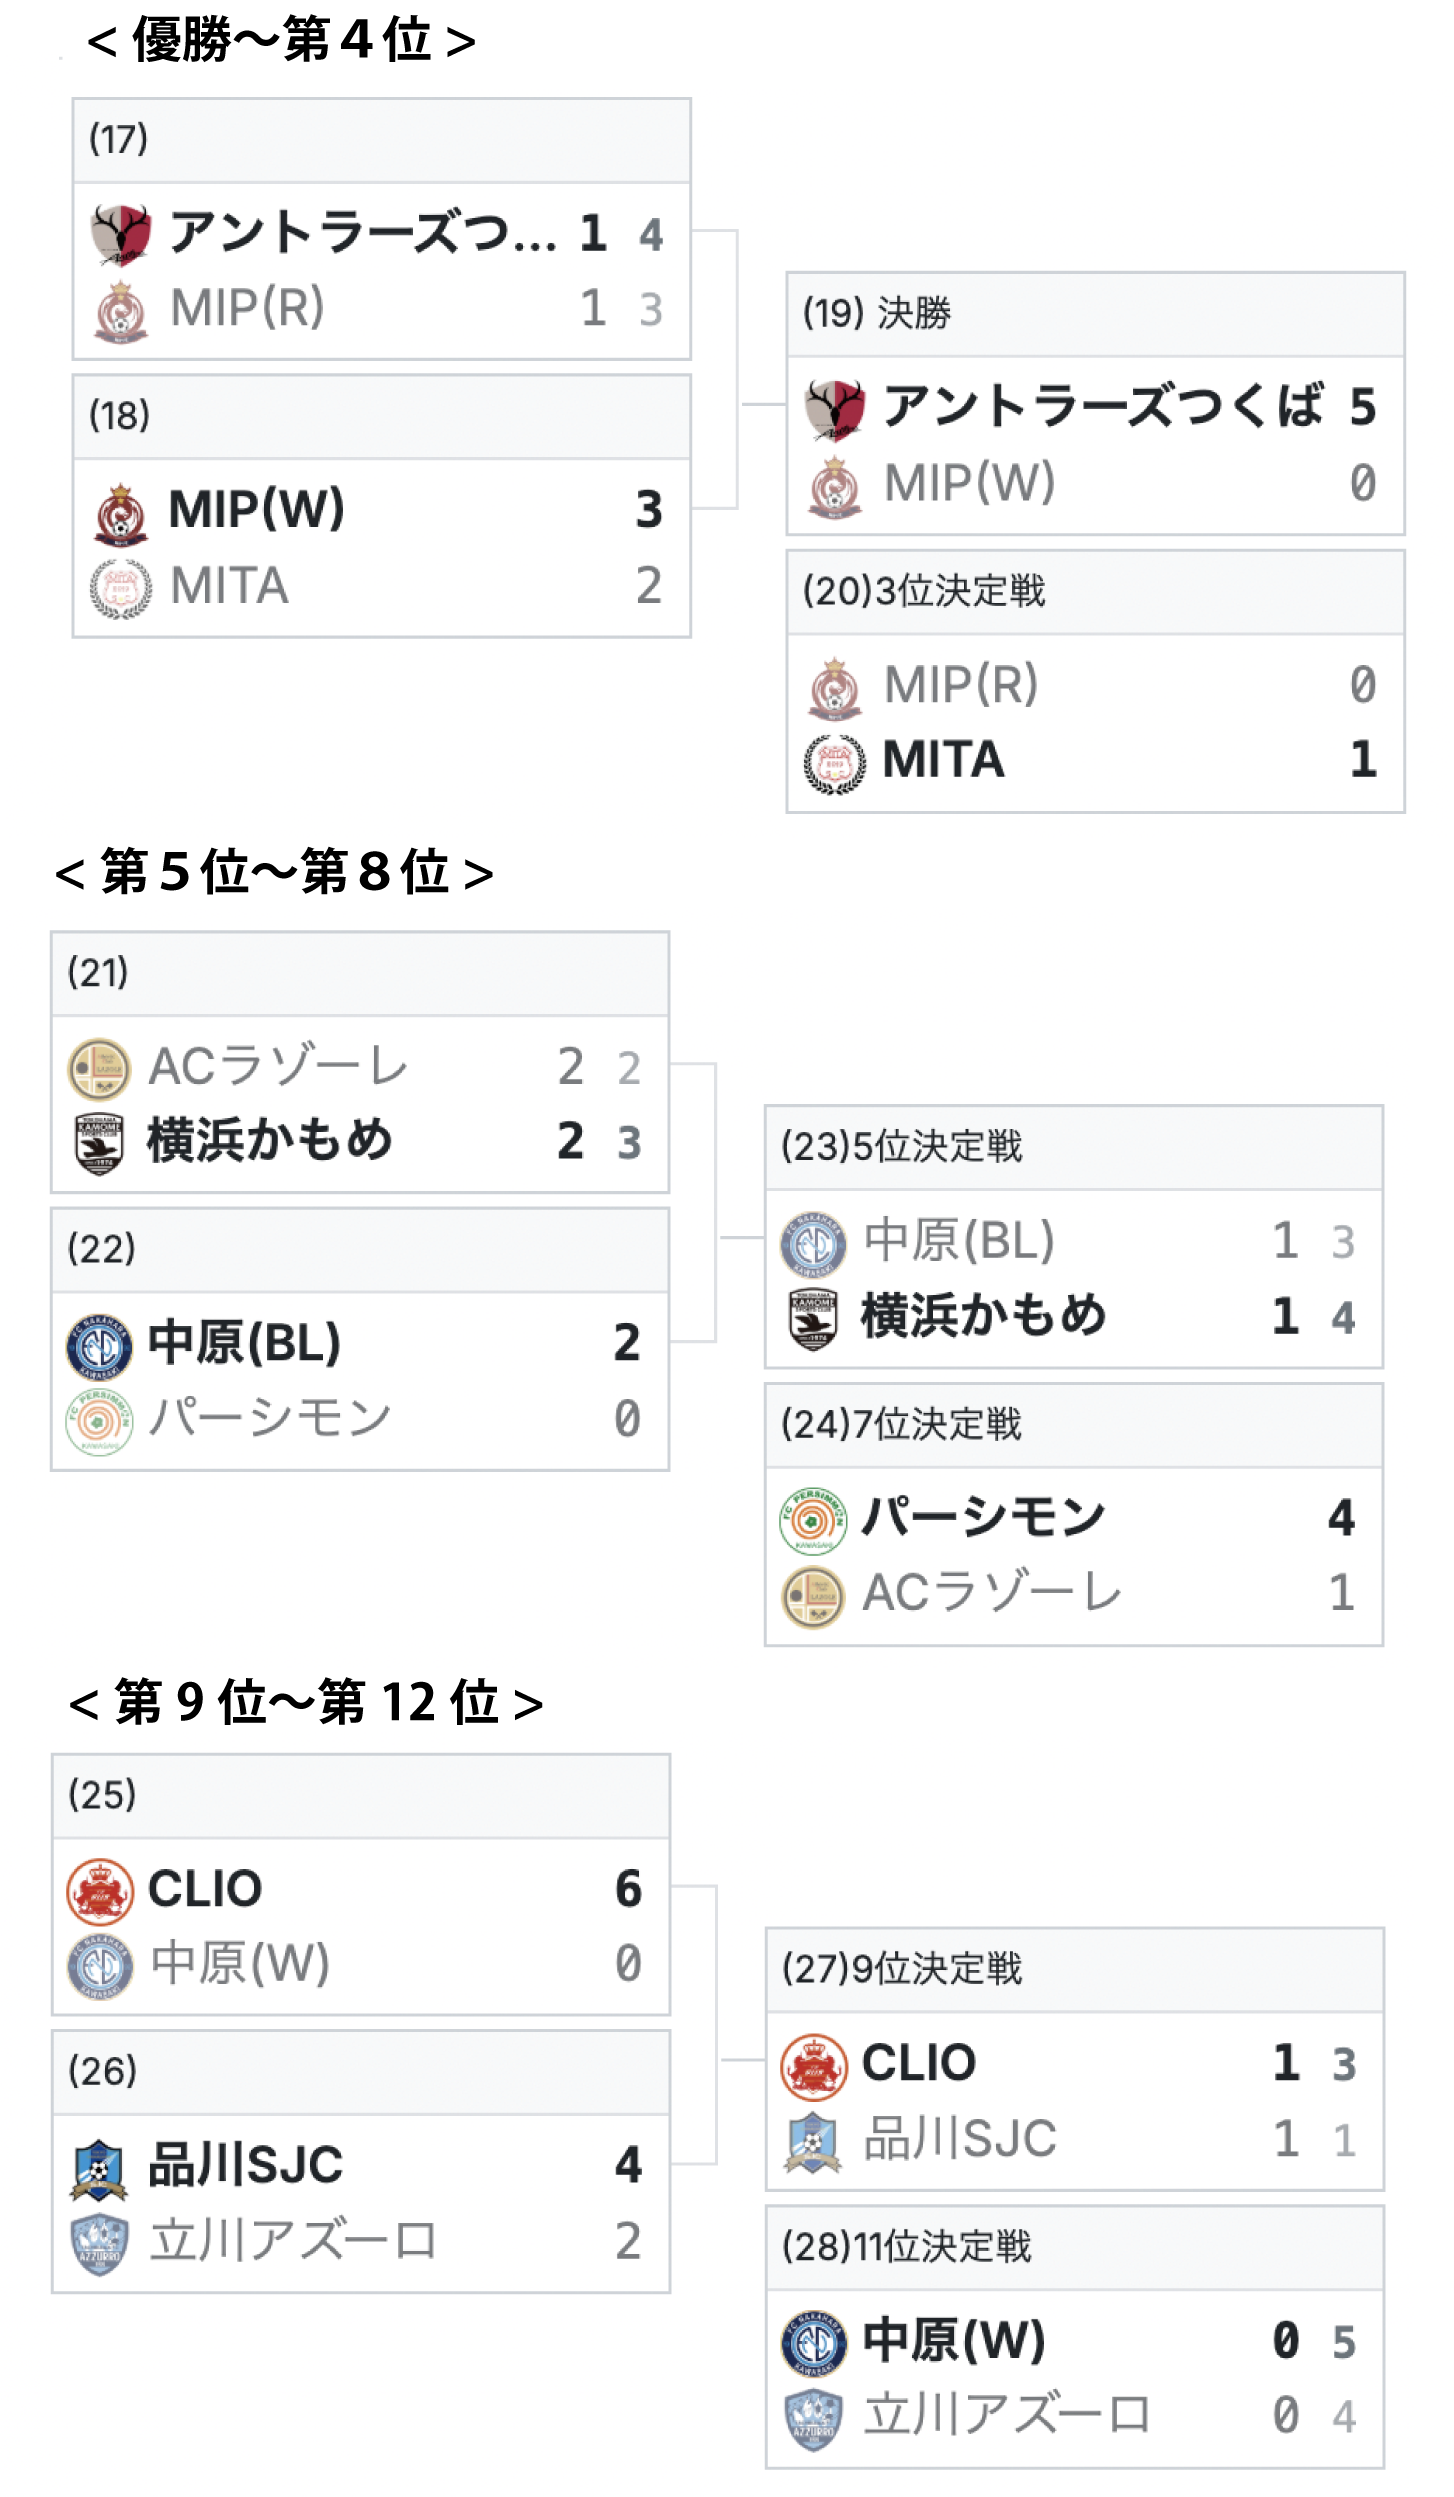
Task: Click CLIO logo in match (25)
Action: point(100,1892)
